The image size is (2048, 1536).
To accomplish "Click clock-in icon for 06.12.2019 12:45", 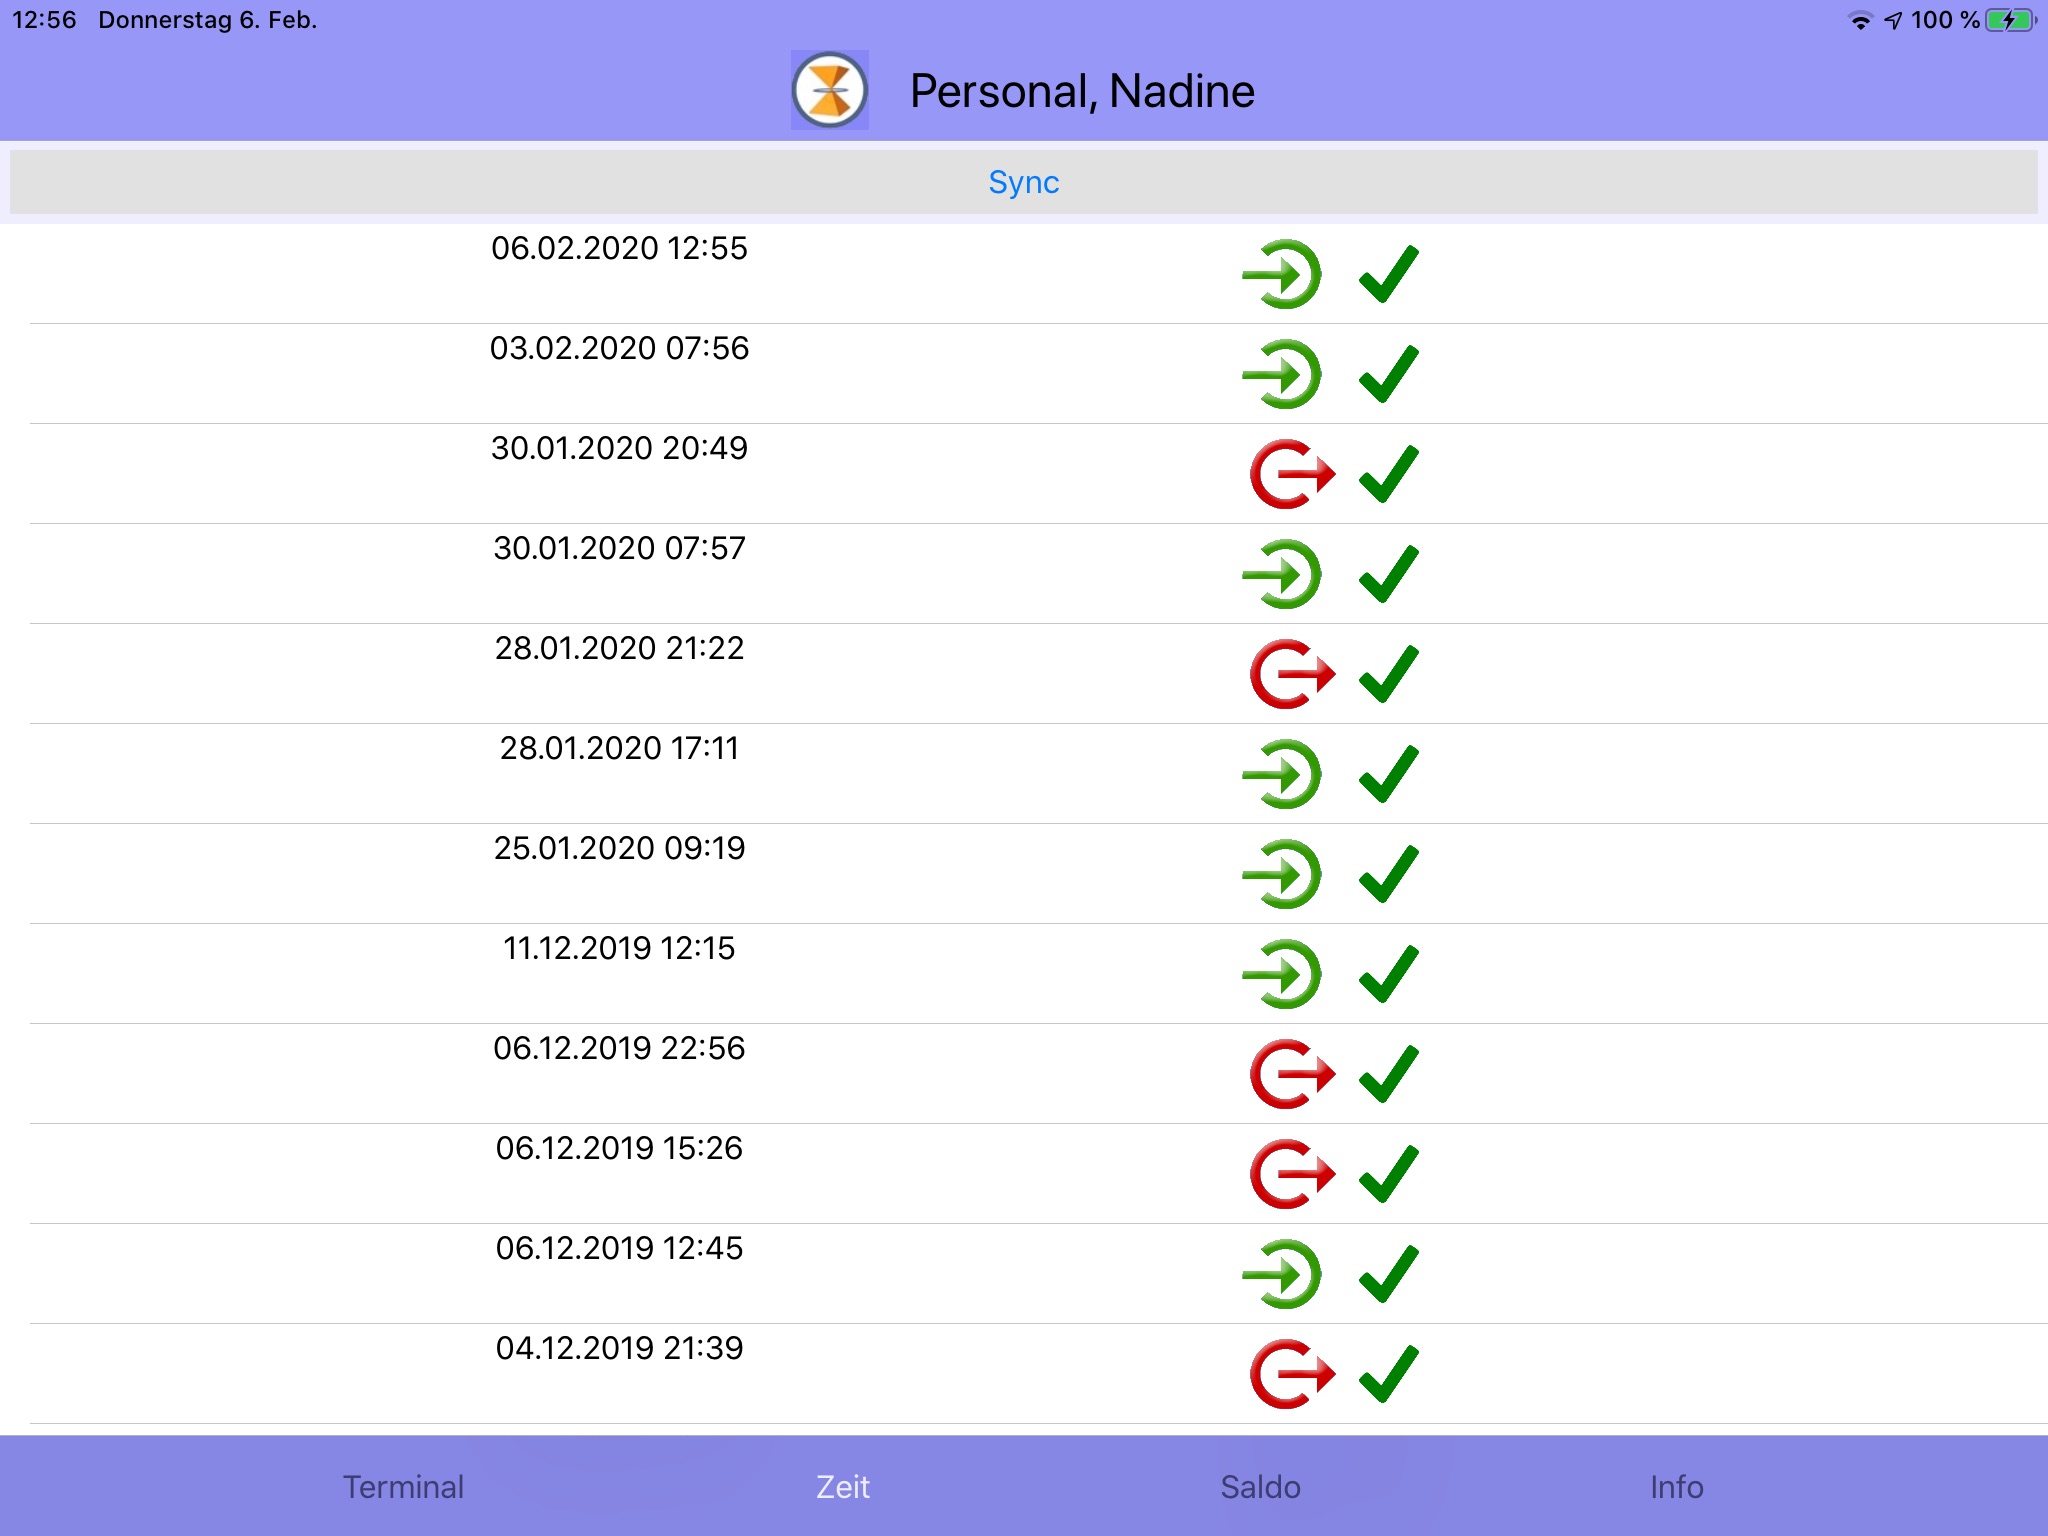I will point(1282,1274).
